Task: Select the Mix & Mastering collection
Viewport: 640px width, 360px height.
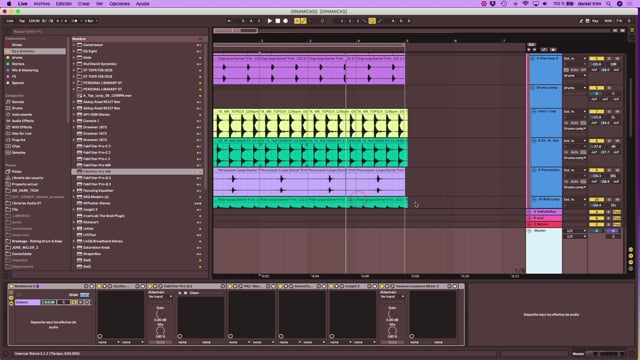Action: [x=25, y=70]
